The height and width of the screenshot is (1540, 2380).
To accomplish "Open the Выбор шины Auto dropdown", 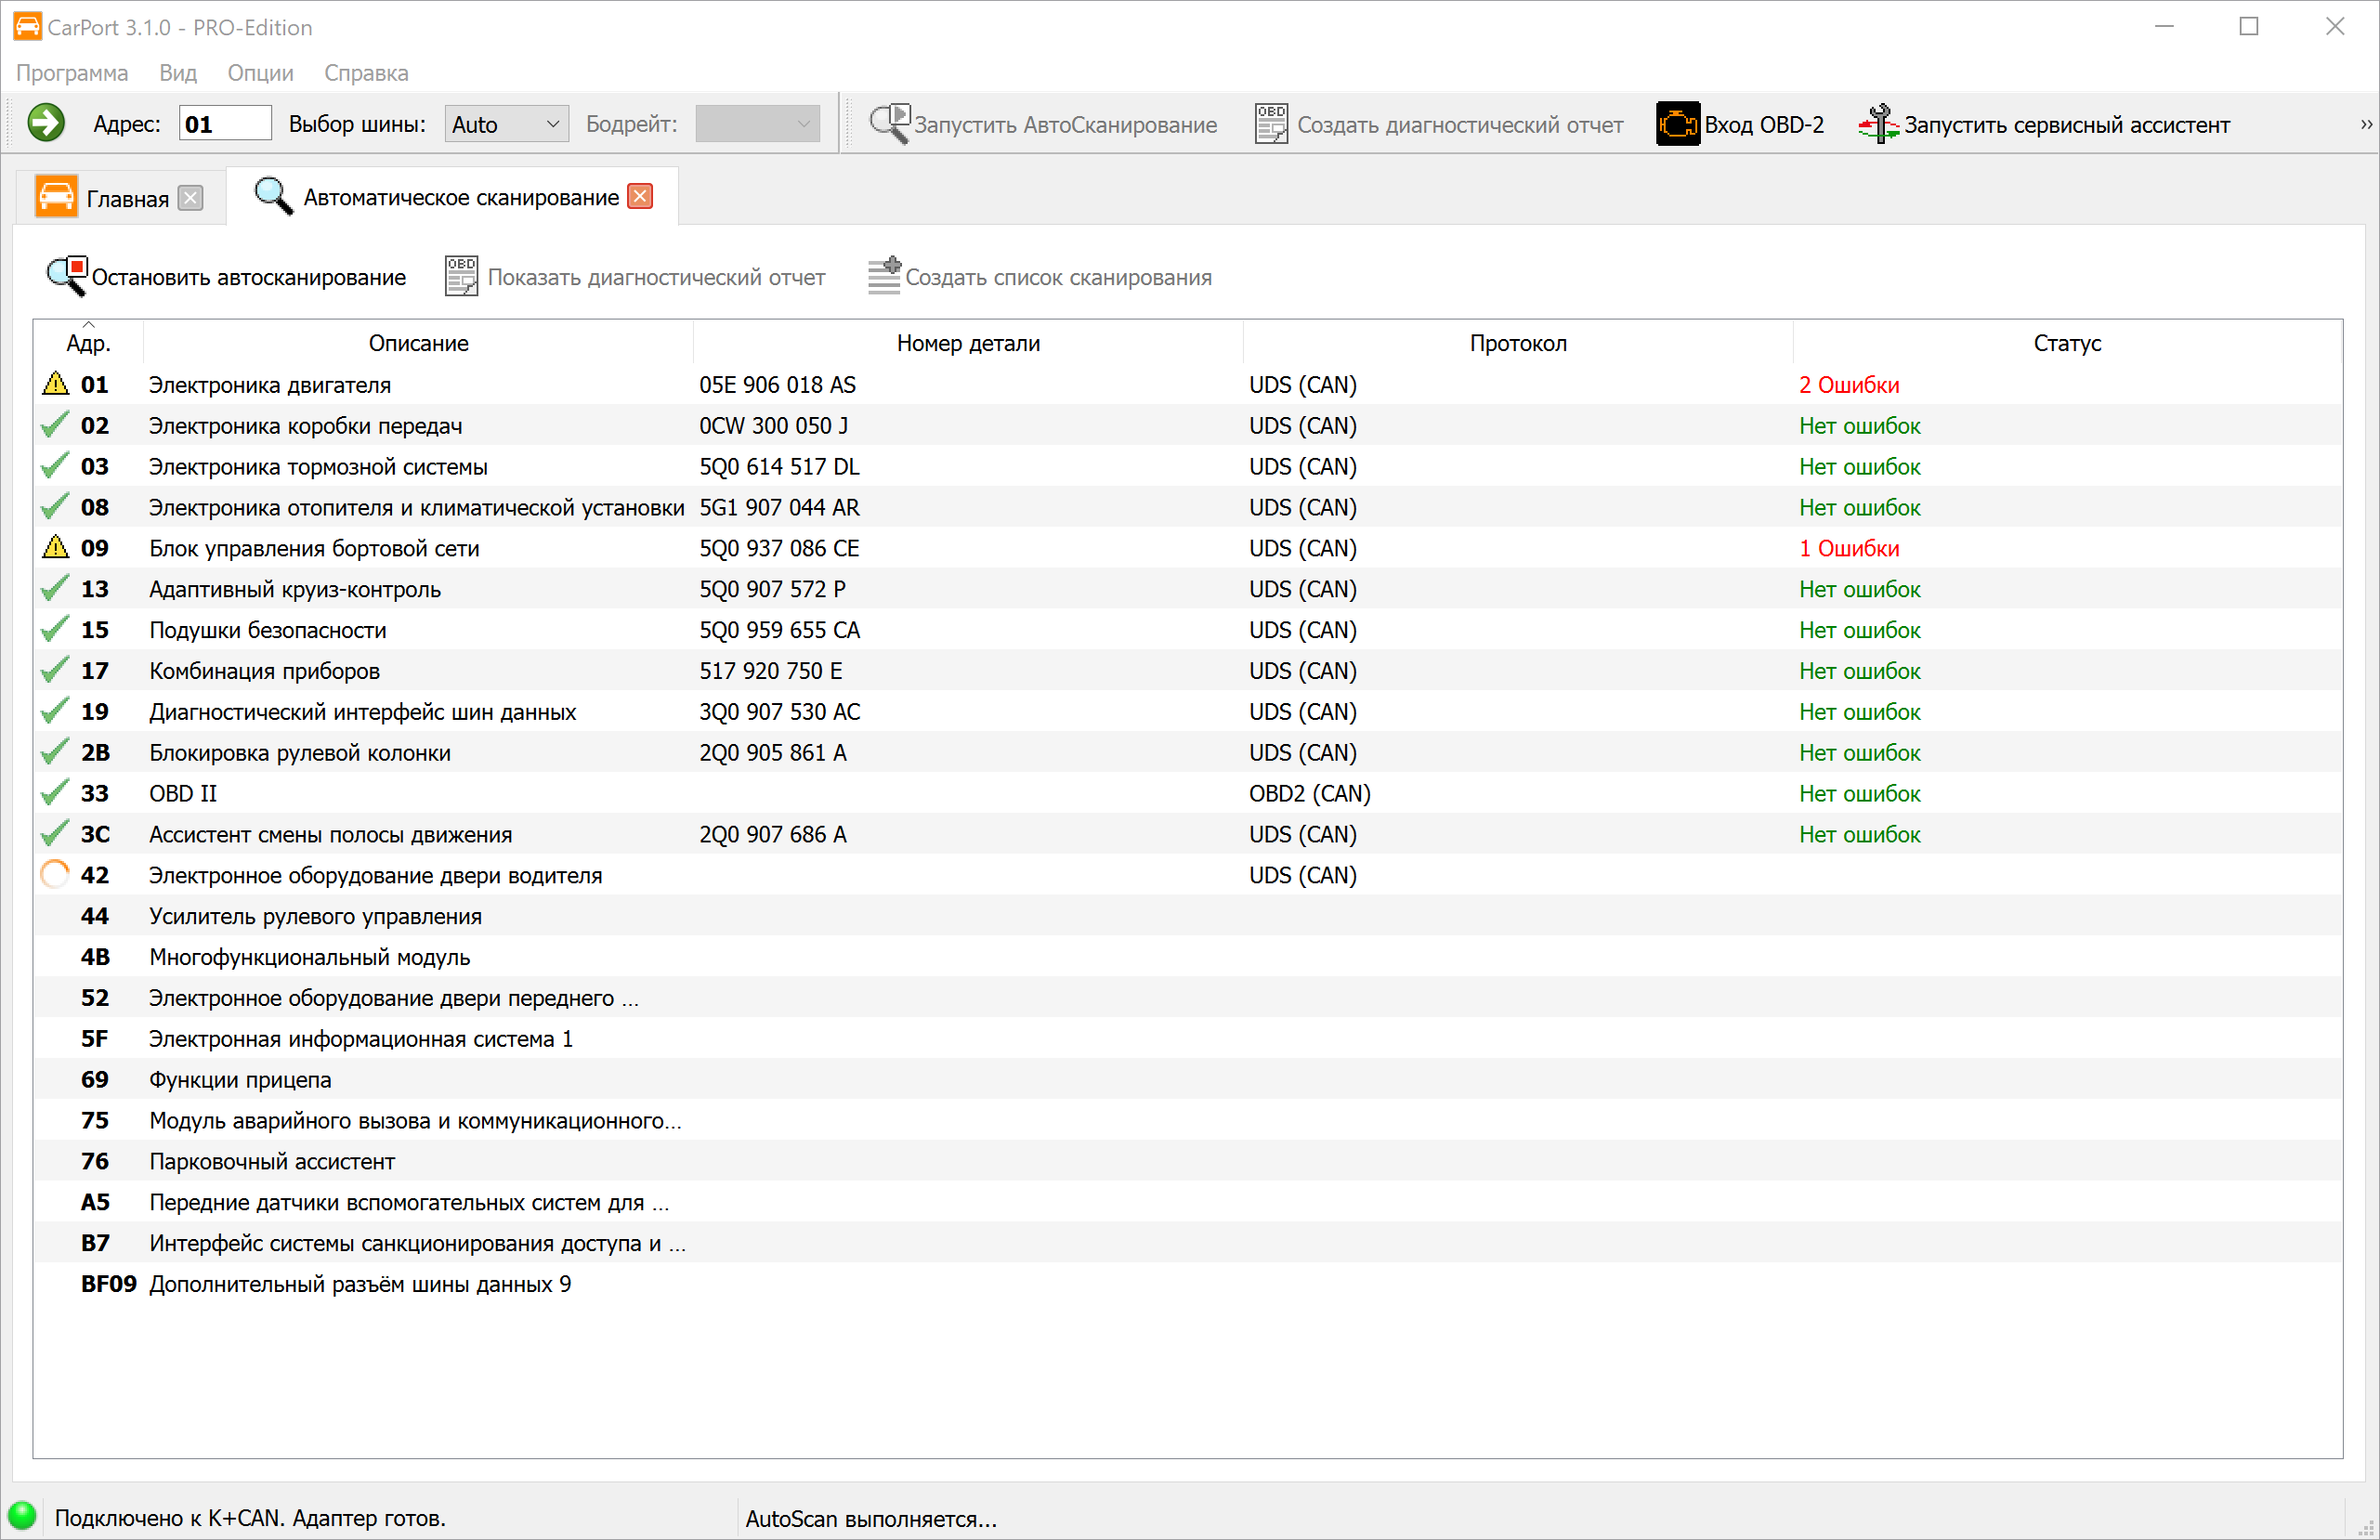I will pyautogui.click(x=506, y=124).
